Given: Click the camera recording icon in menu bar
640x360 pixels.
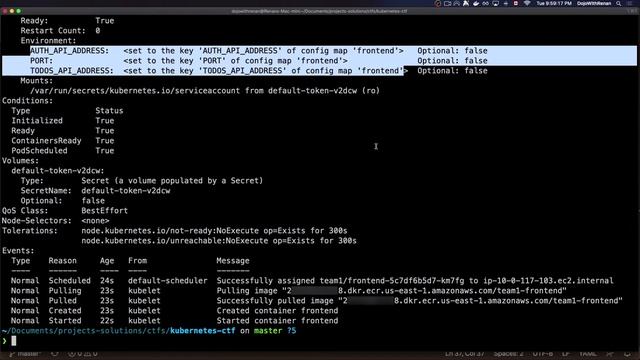Looking at the screenshot, I should (447, 3).
